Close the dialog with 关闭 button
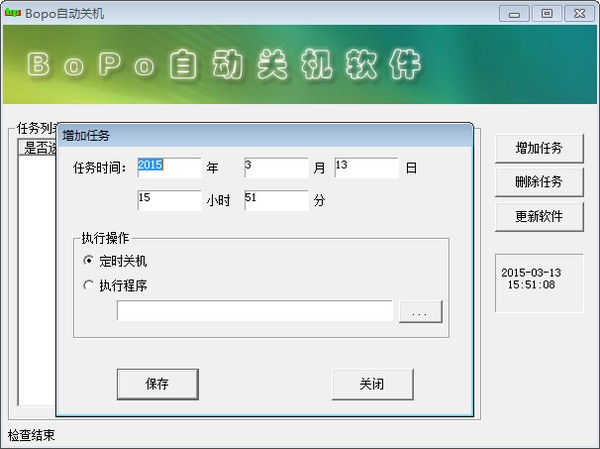The width and height of the screenshot is (600, 449). 373,384
